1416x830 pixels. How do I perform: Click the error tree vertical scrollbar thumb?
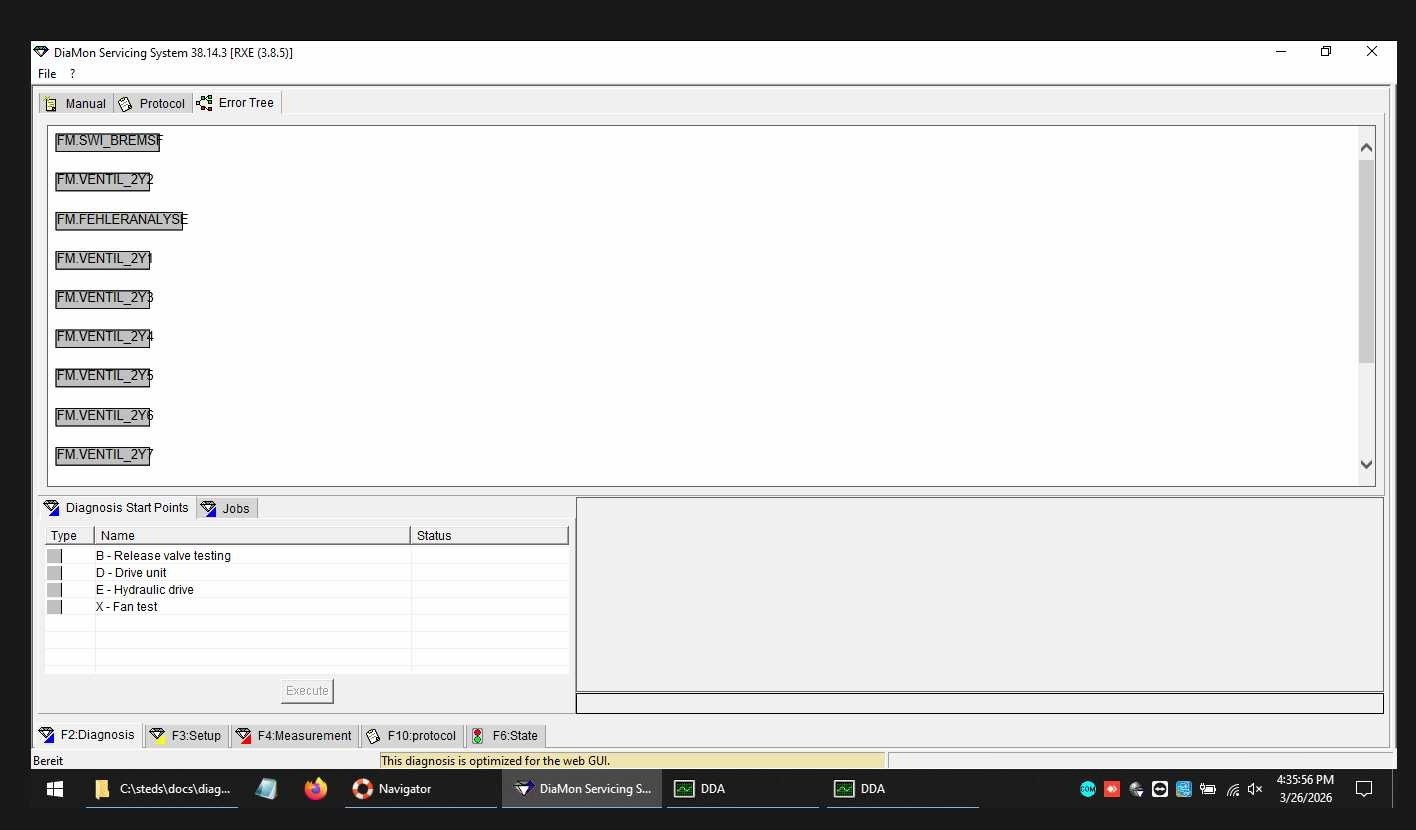(1367, 260)
